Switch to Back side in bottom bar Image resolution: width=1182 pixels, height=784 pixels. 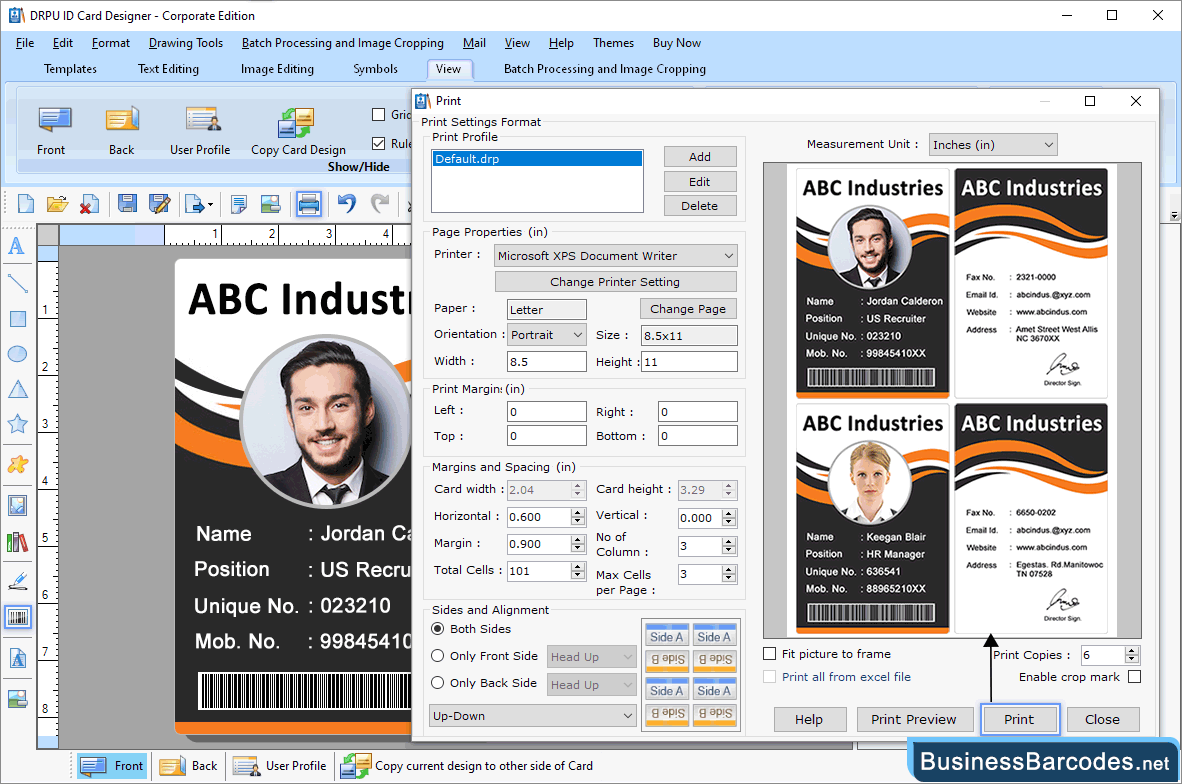click(188, 766)
